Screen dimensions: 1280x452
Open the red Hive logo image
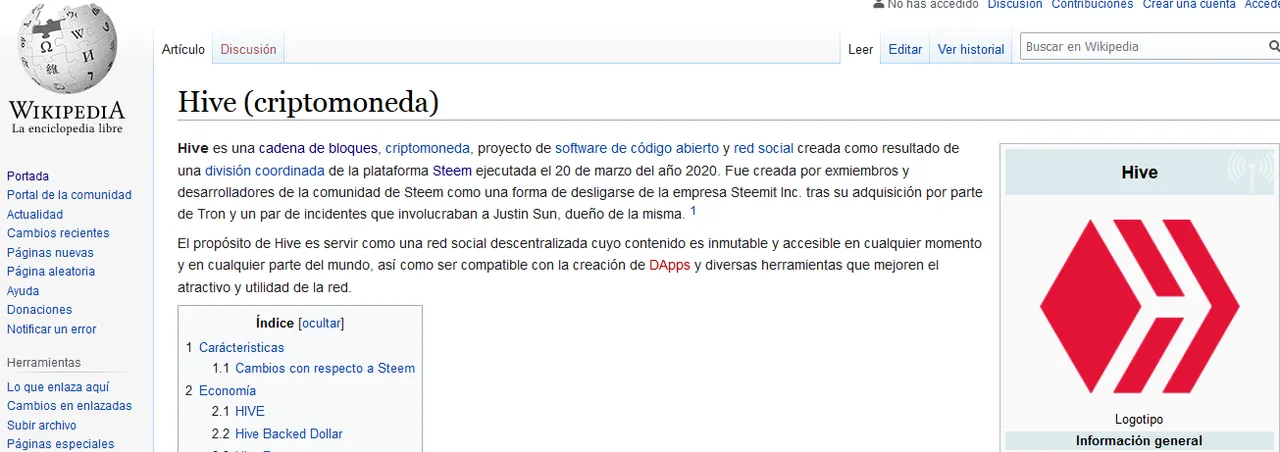[1139, 308]
